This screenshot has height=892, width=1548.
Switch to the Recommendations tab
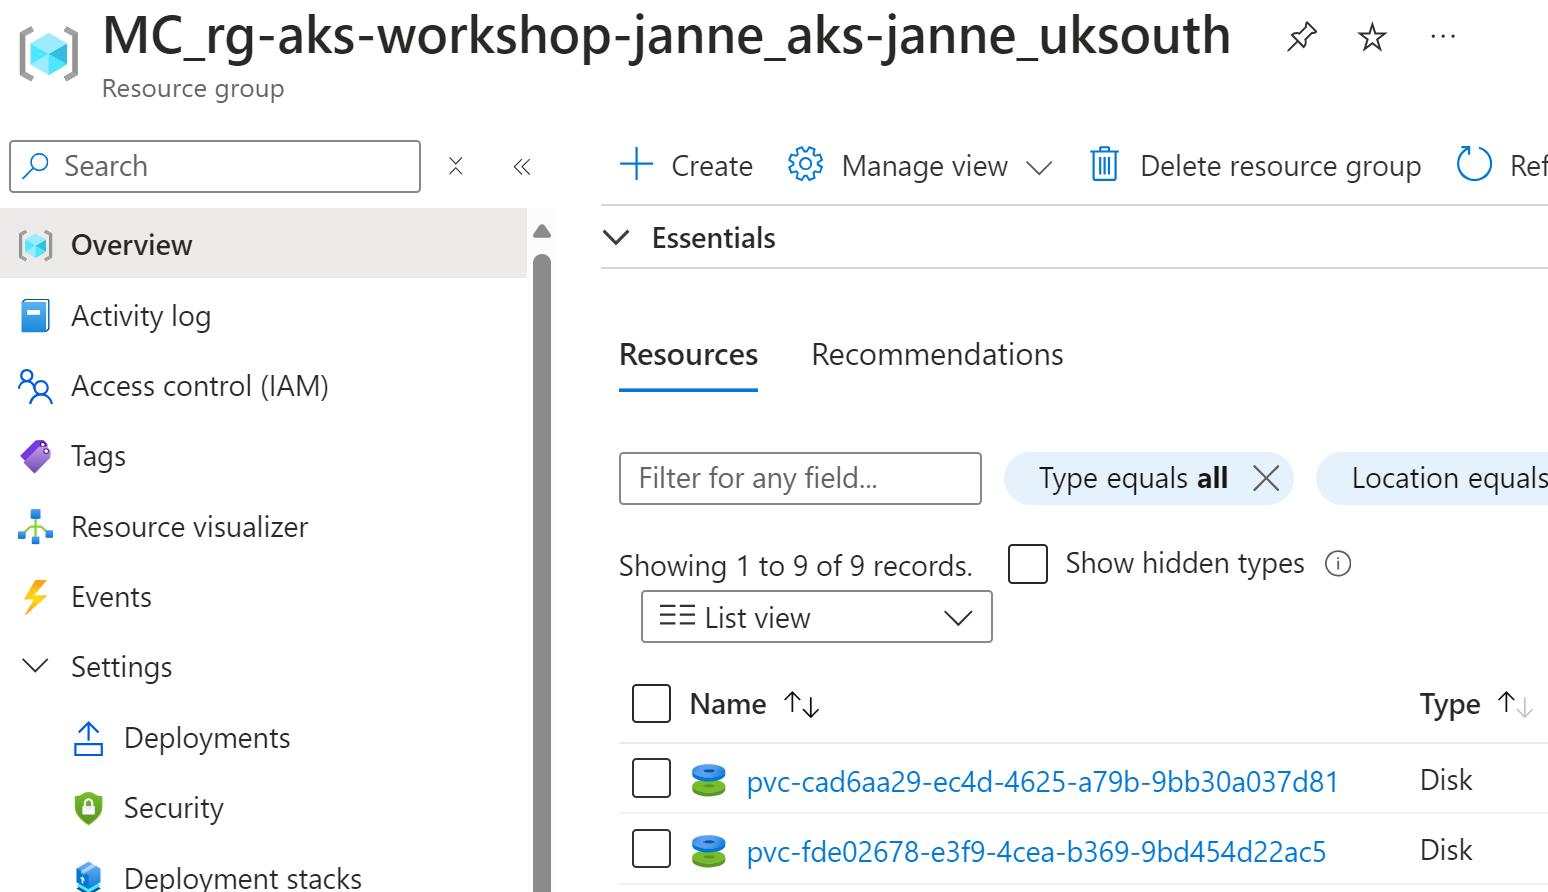[x=937, y=355]
